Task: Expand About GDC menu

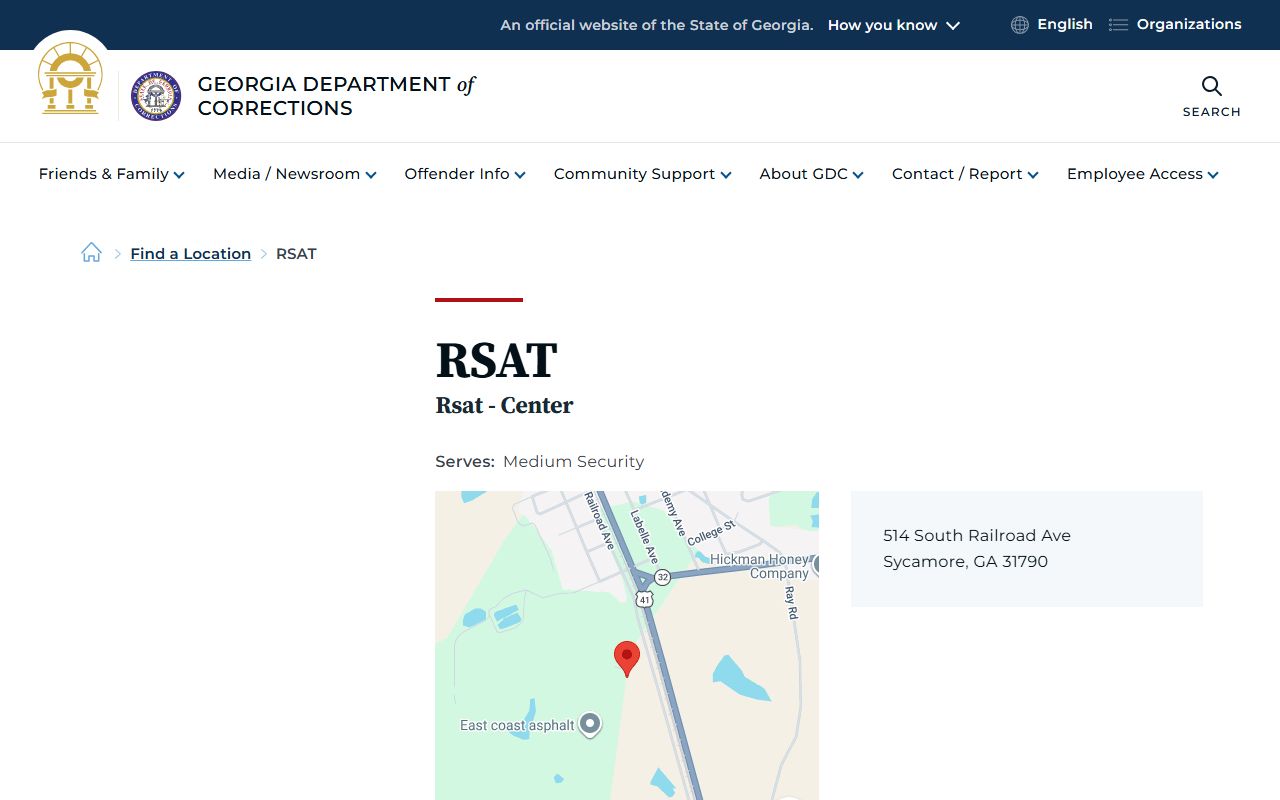Action: pyautogui.click(x=812, y=174)
